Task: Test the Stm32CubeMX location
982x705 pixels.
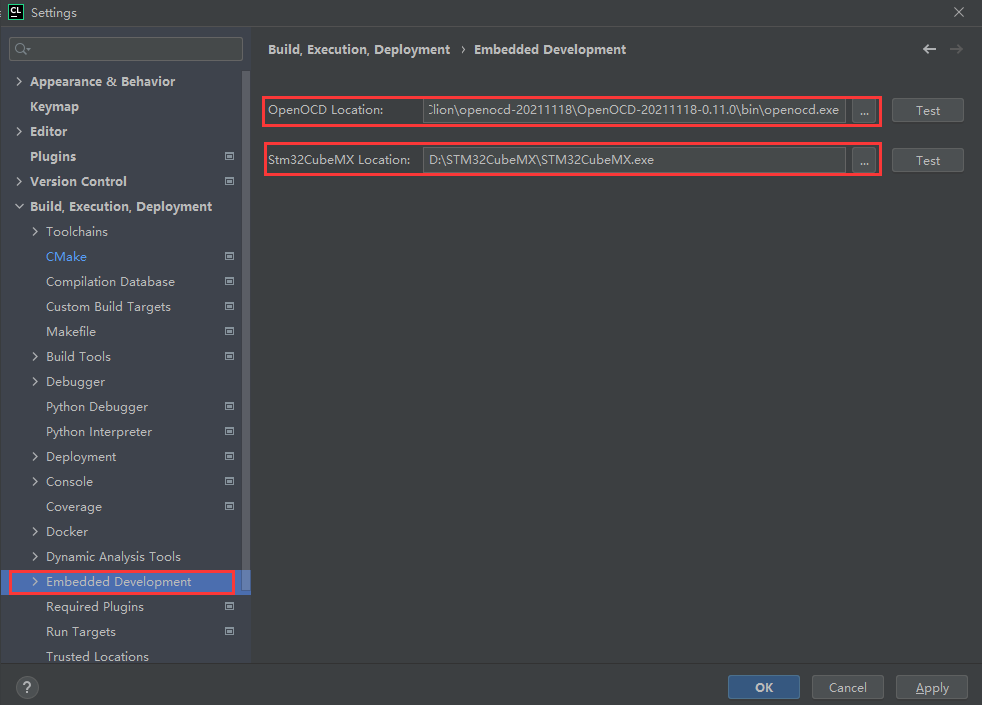Action: coord(928,161)
